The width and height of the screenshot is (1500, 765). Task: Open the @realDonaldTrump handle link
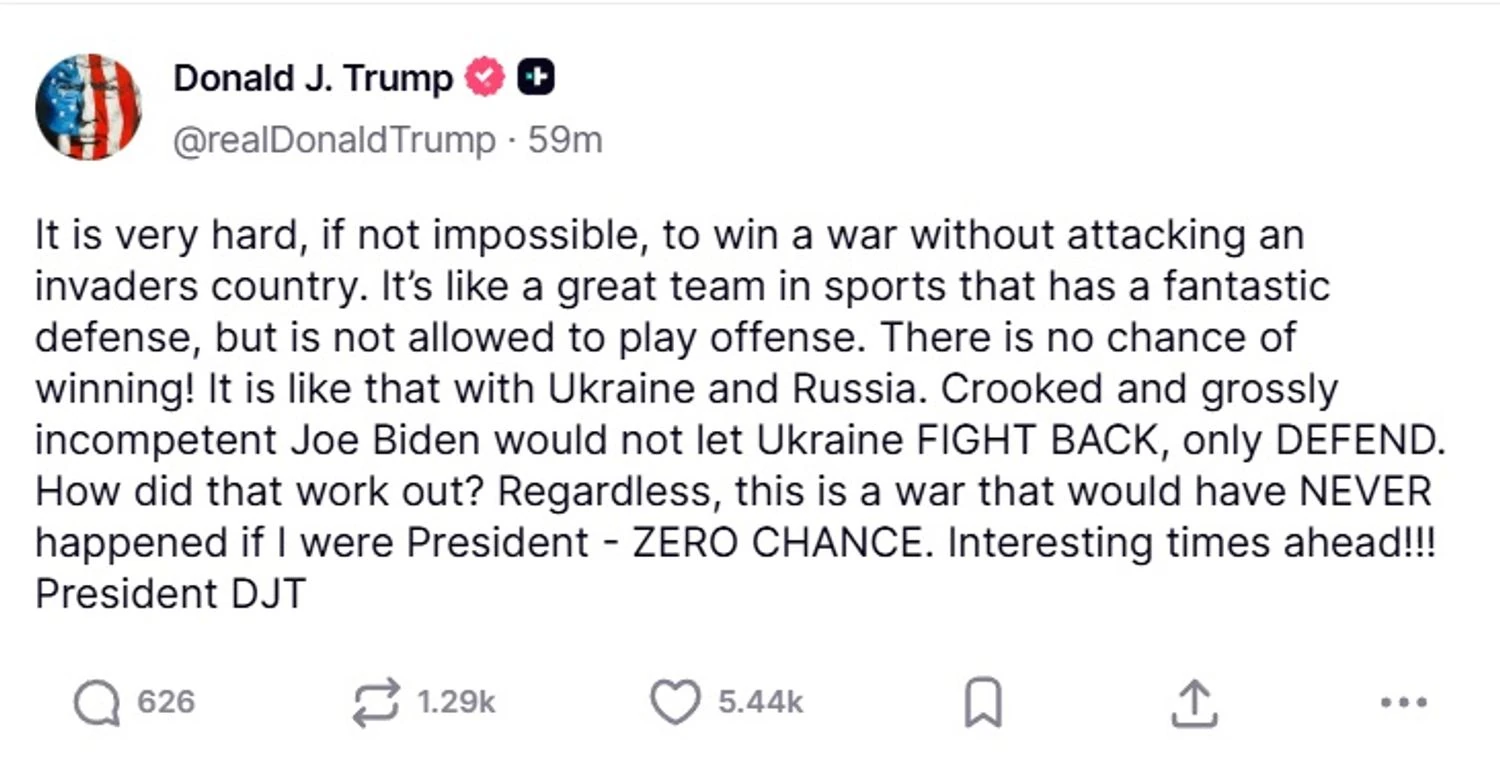pos(334,141)
